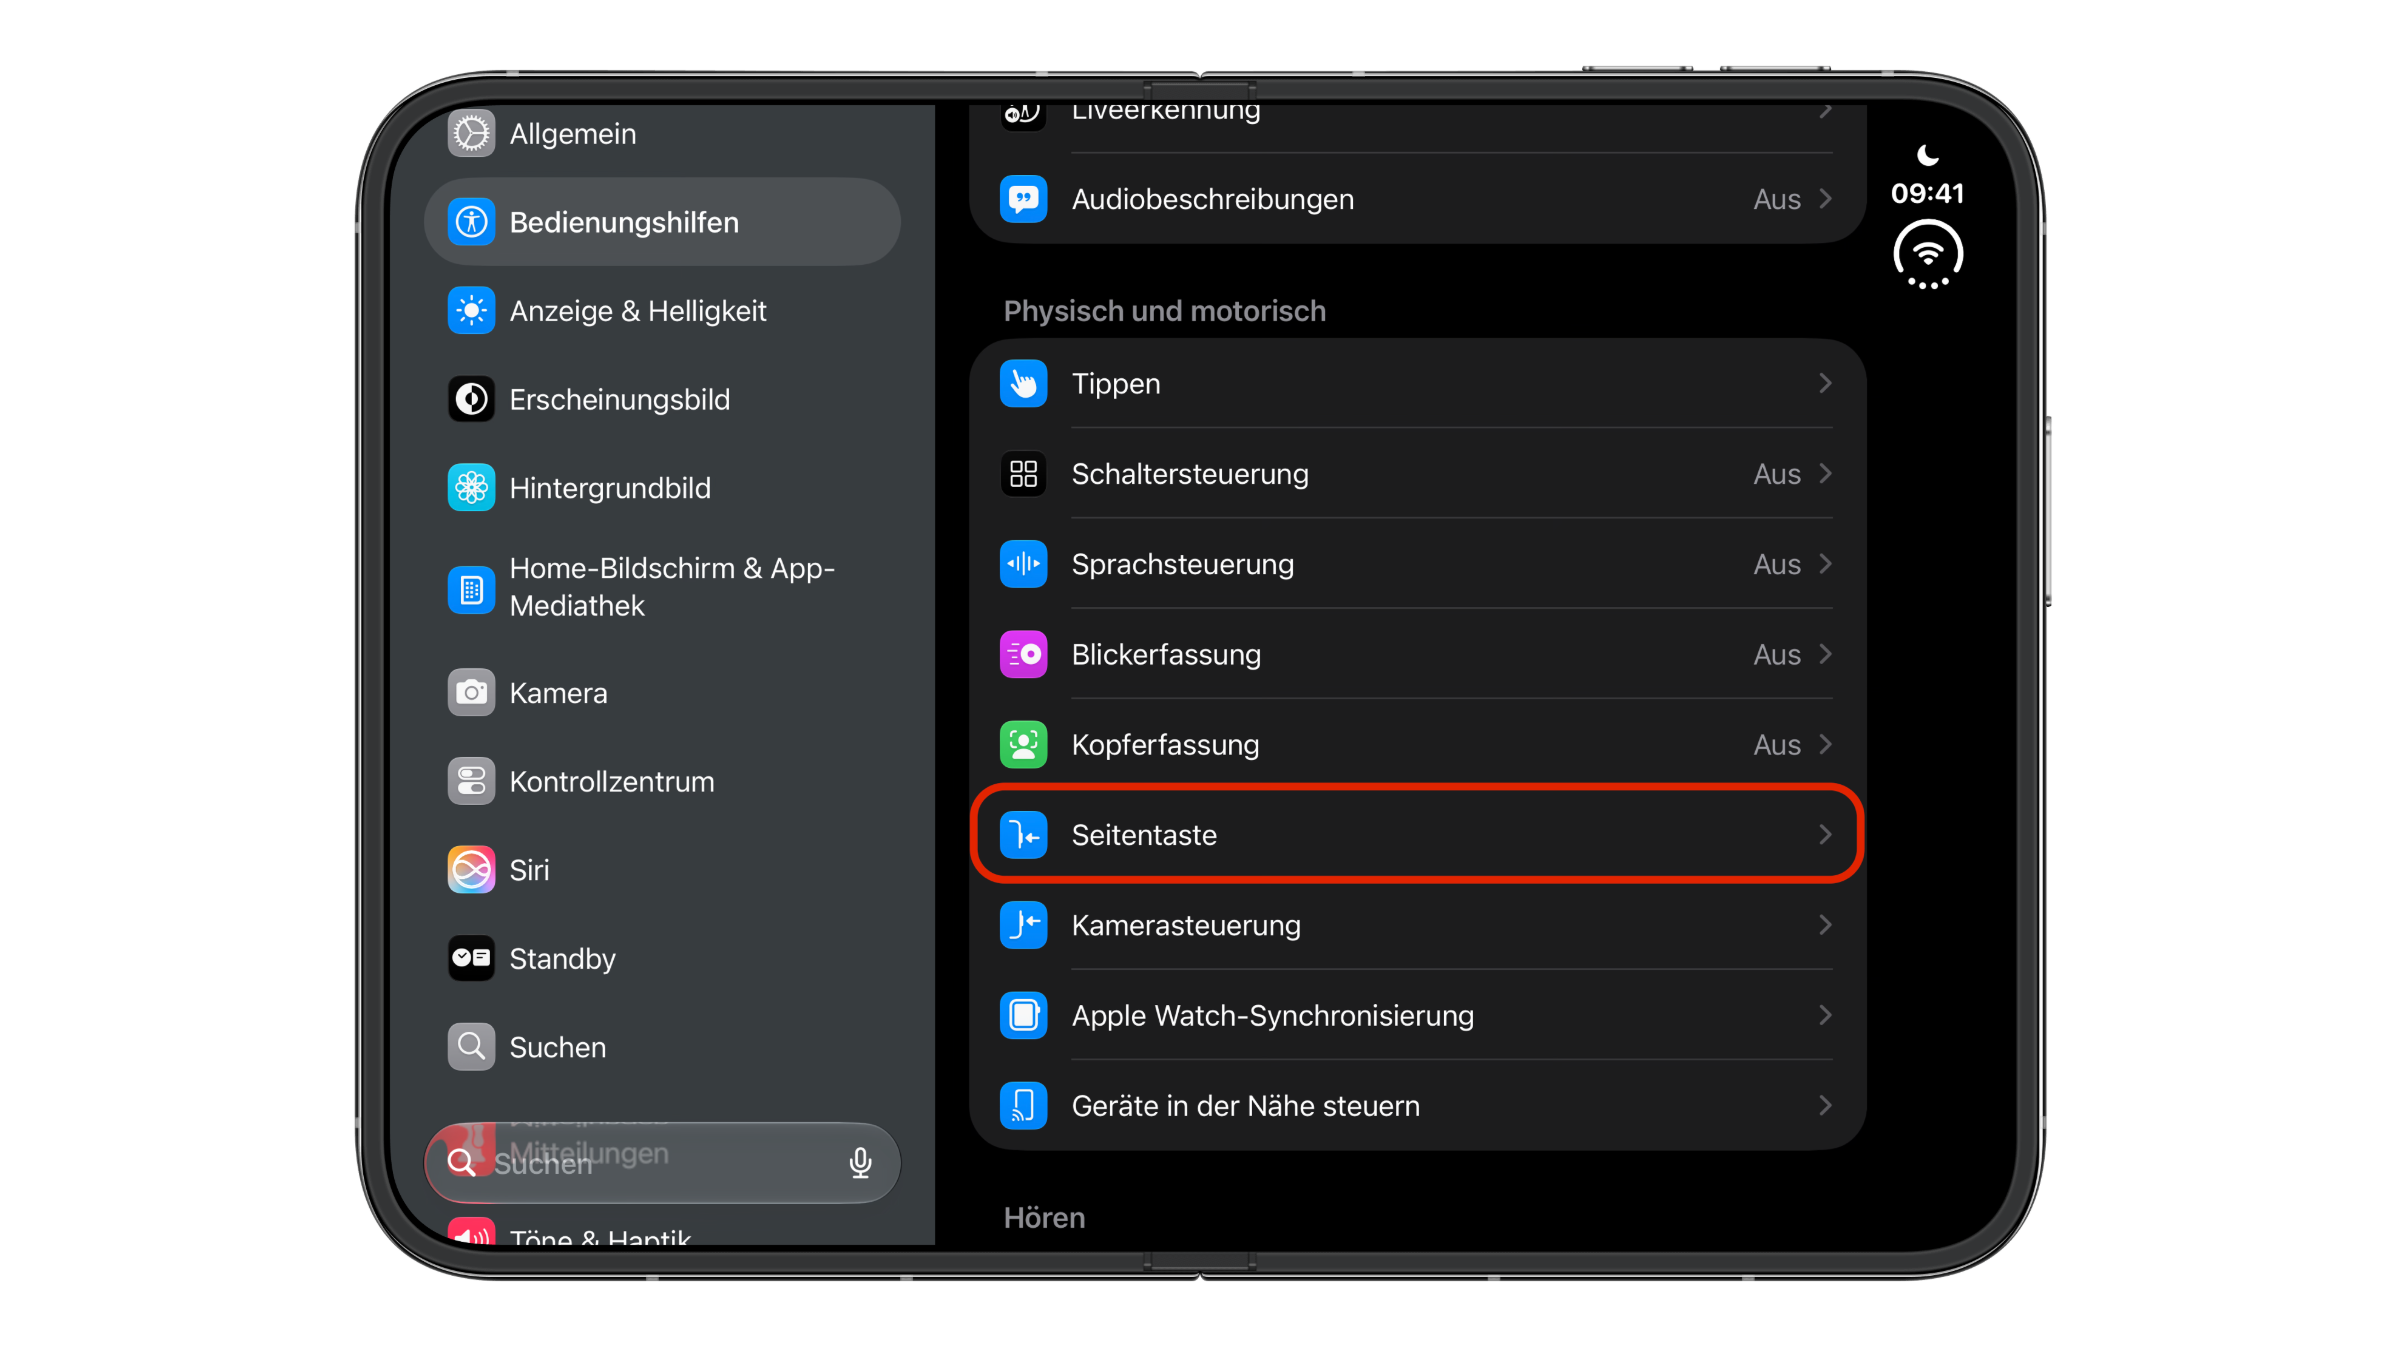The image size is (2400, 1350).
Task: Tap the Standby icon in sidebar
Action: (x=471, y=958)
